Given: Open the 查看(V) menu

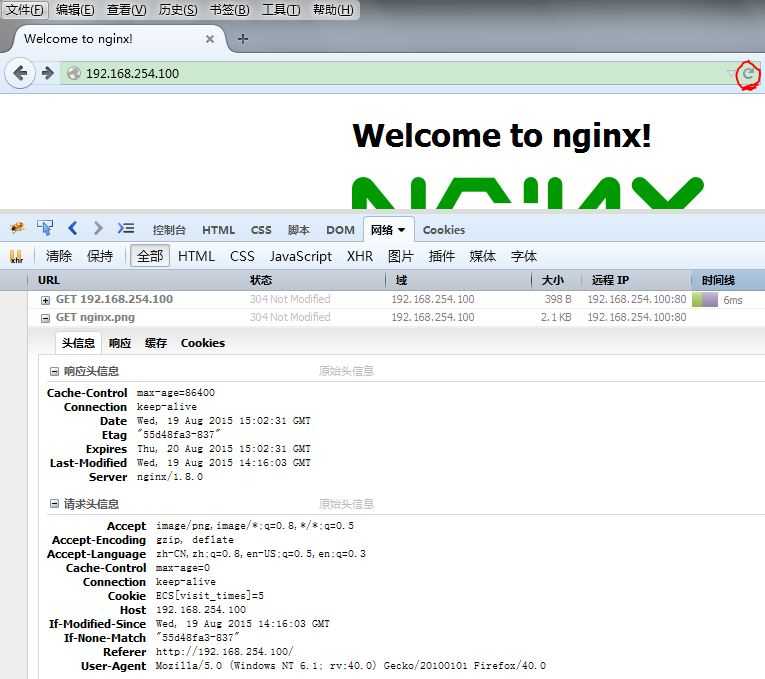Looking at the screenshot, I should (x=126, y=10).
